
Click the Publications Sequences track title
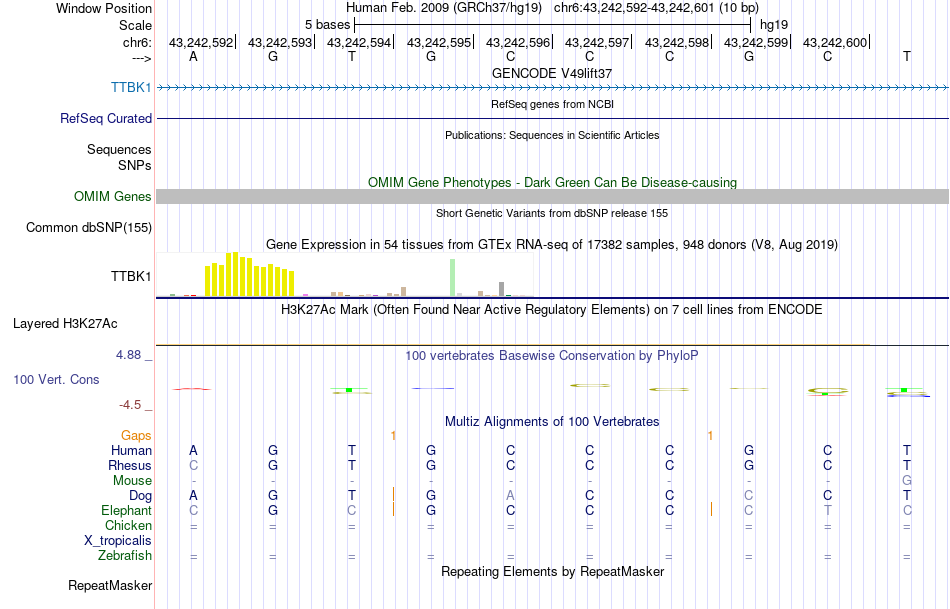click(x=552, y=135)
